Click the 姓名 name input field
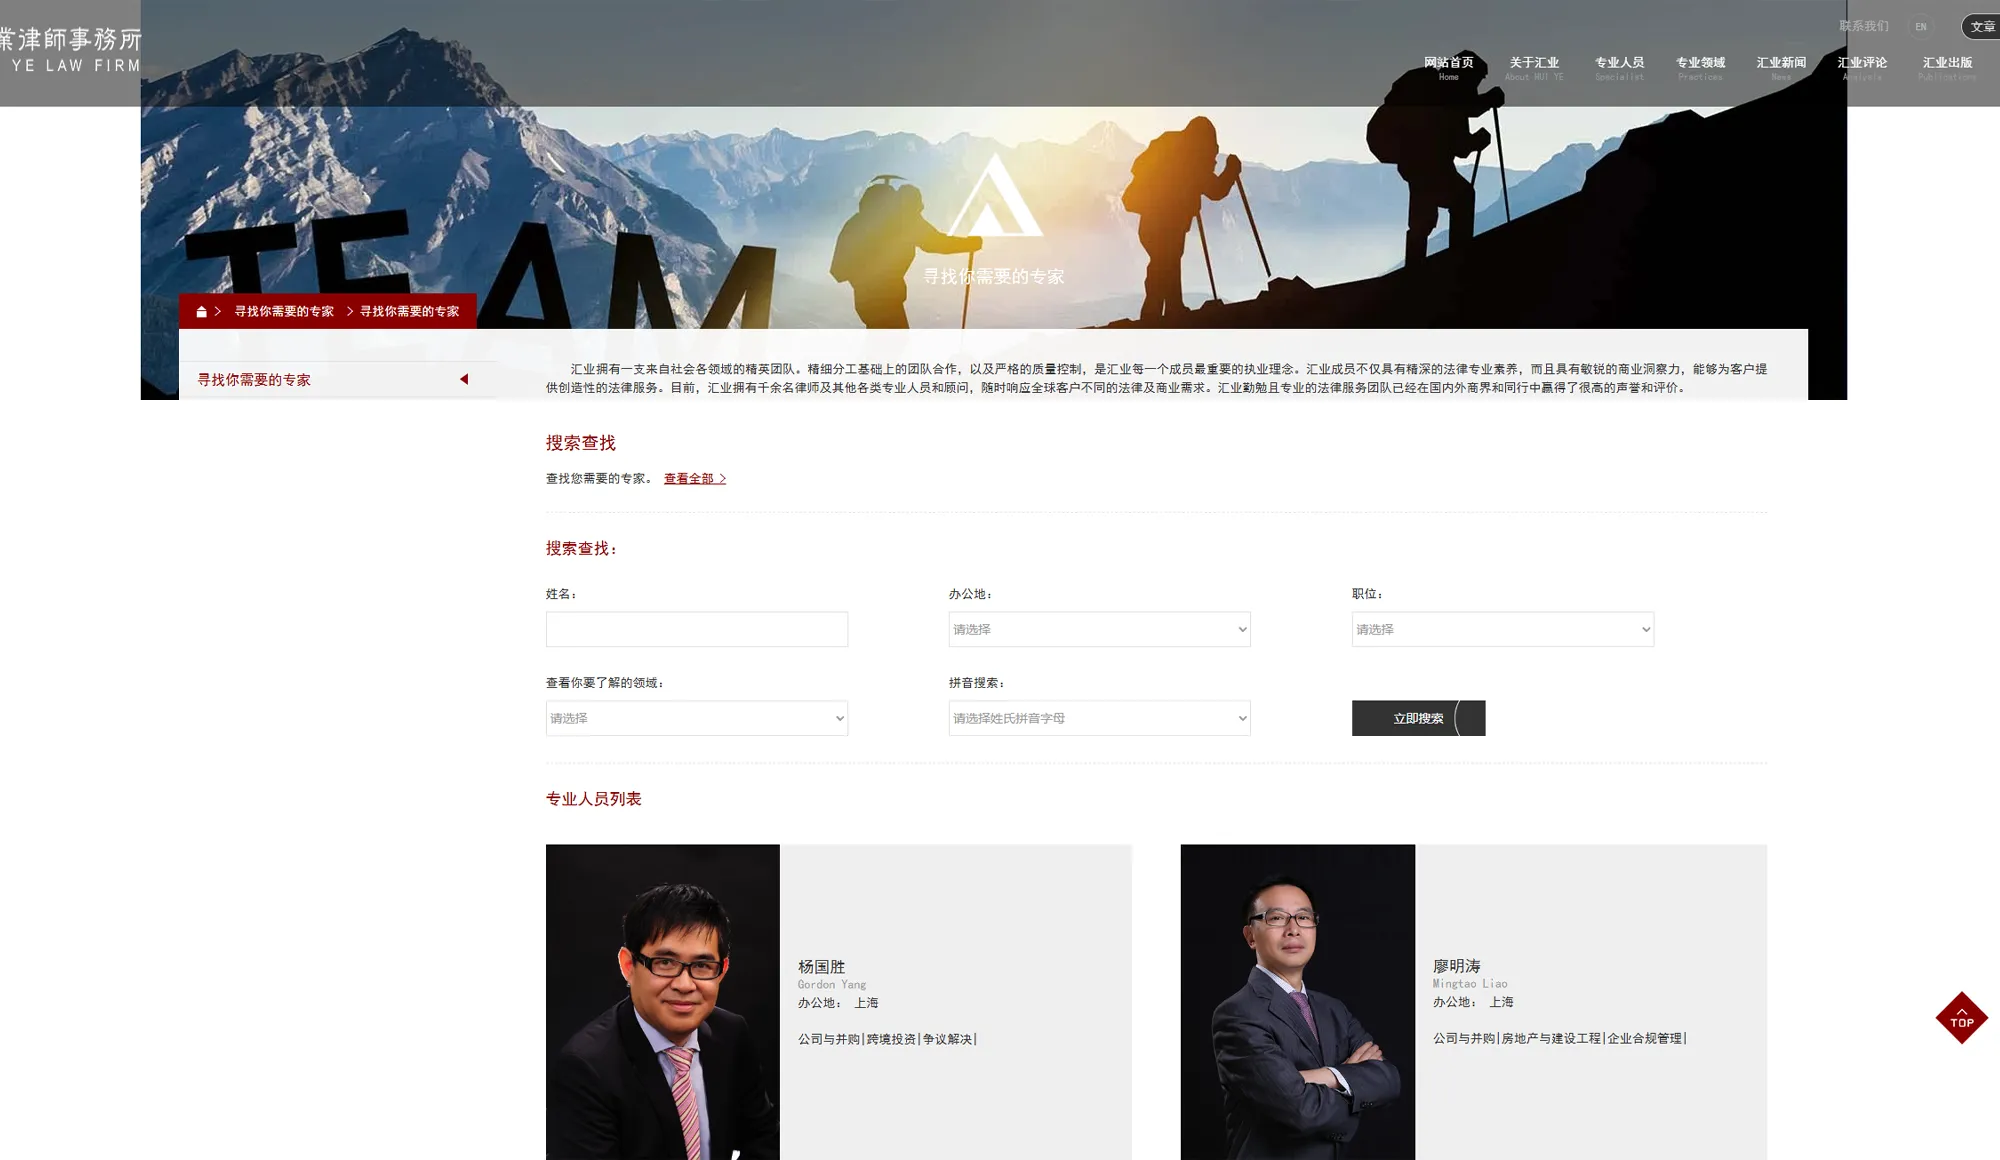The image size is (2000, 1160). tap(696, 629)
